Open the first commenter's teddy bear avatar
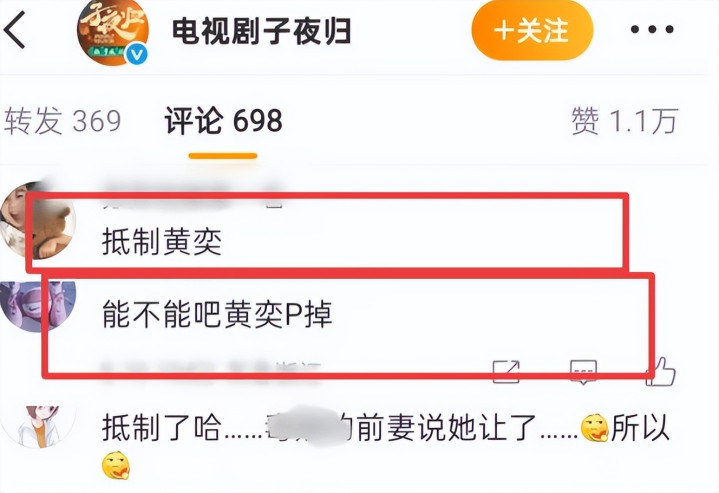The width and height of the screenshot is (719, 493). [x=38, y=220]
